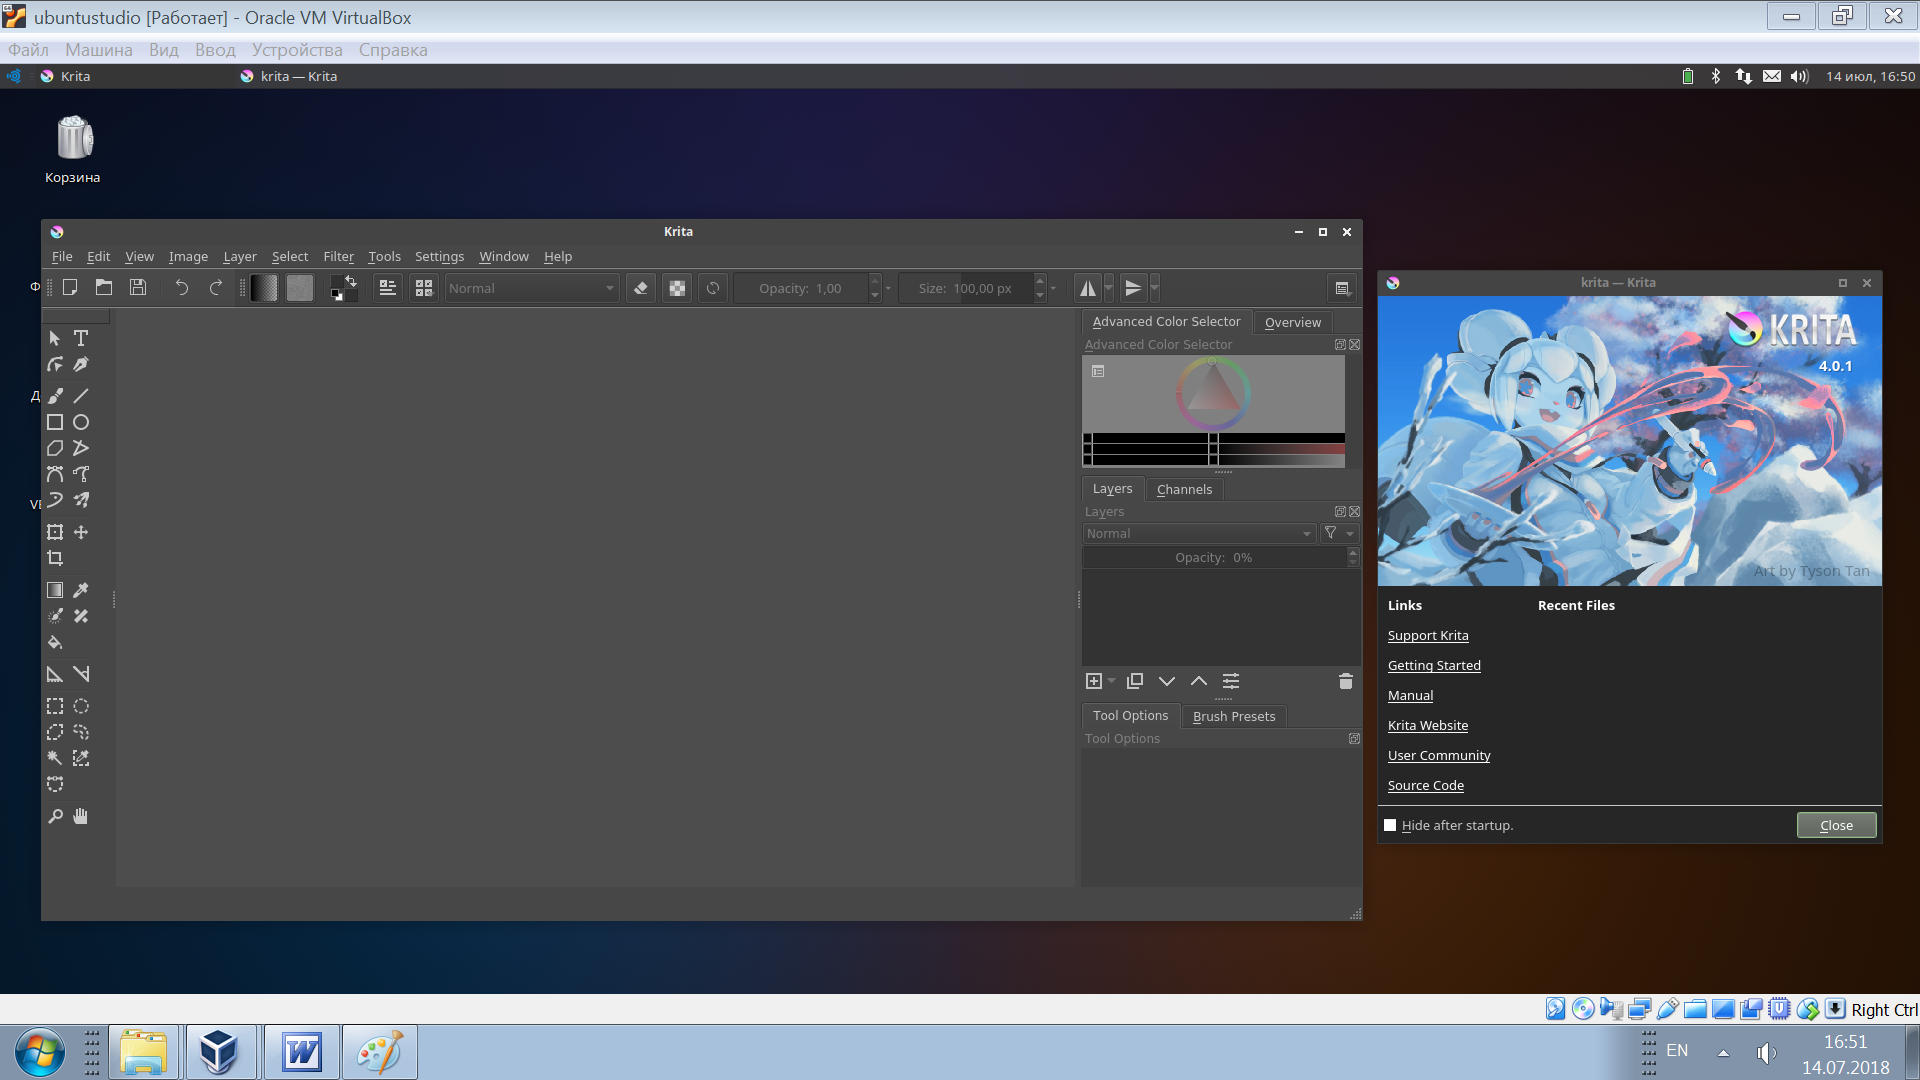Image resolution: width=1920 pixels, height=1080 pixels.
Task: Open the brush settings editor button
Action: [388, 288]
